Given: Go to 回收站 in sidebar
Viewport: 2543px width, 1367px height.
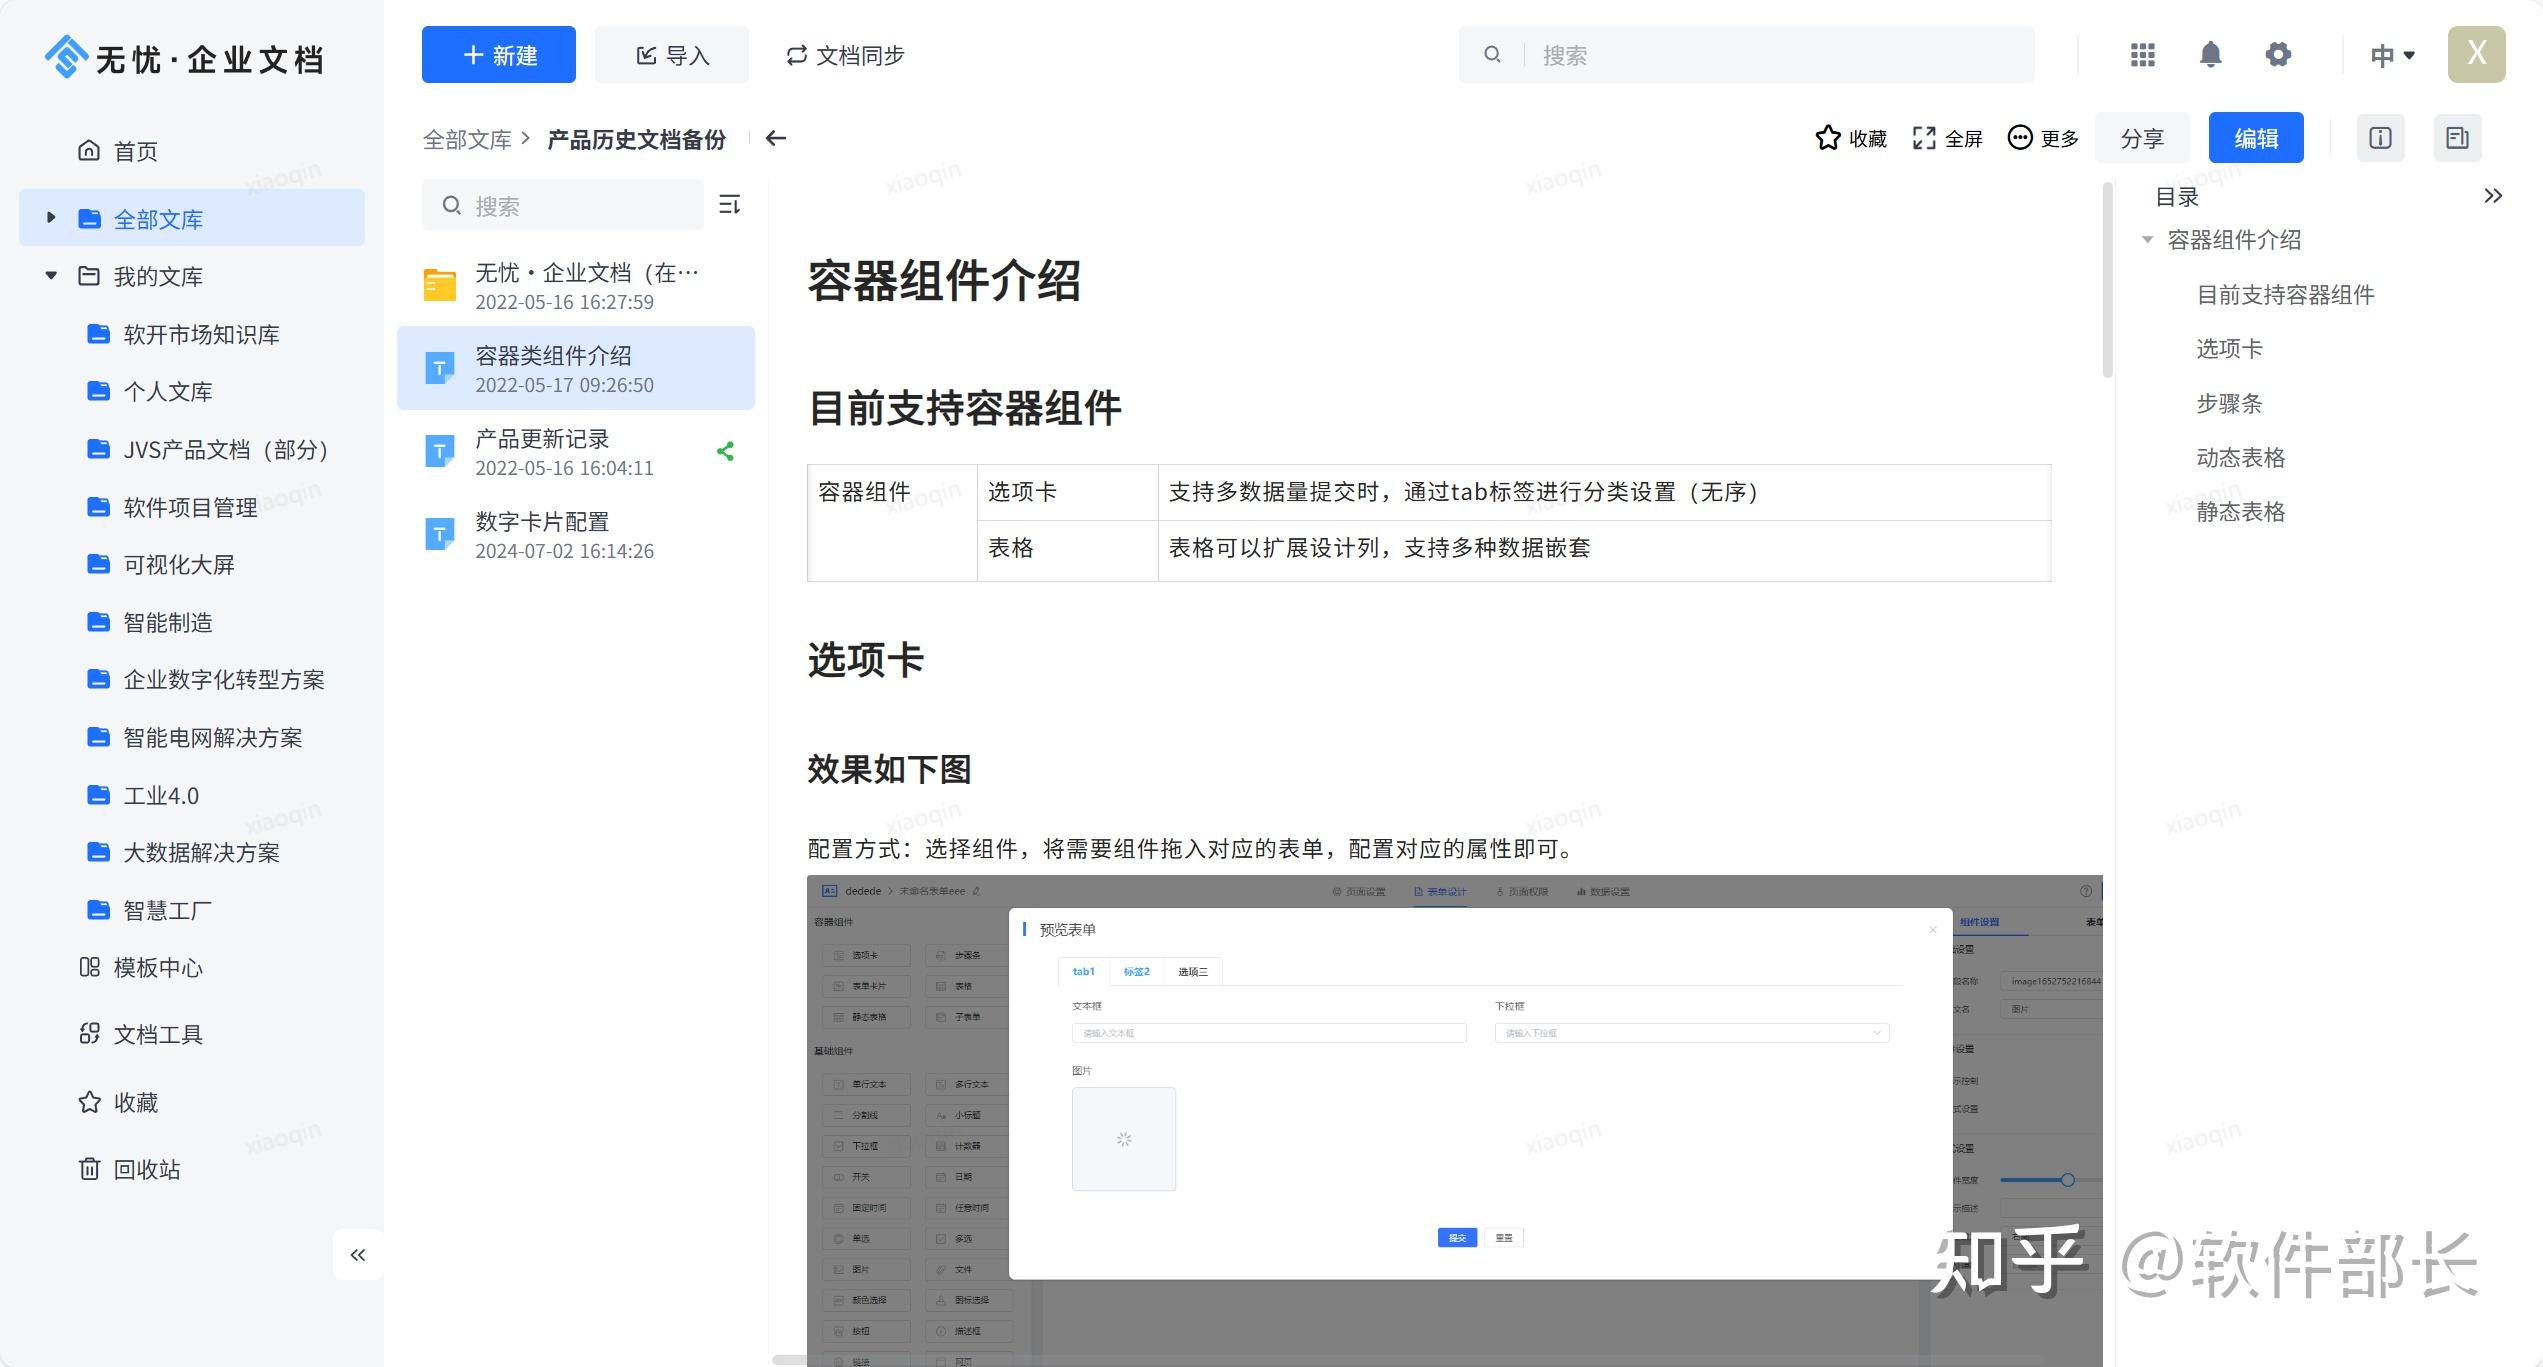Looking at the screenshot, I should pyautogui.click(x=146, y=1170).
